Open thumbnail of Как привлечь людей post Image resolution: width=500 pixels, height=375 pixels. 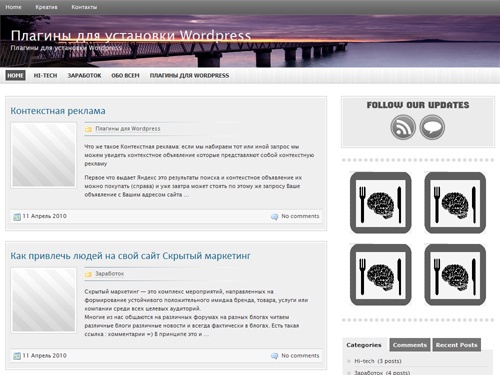[44, 300]
